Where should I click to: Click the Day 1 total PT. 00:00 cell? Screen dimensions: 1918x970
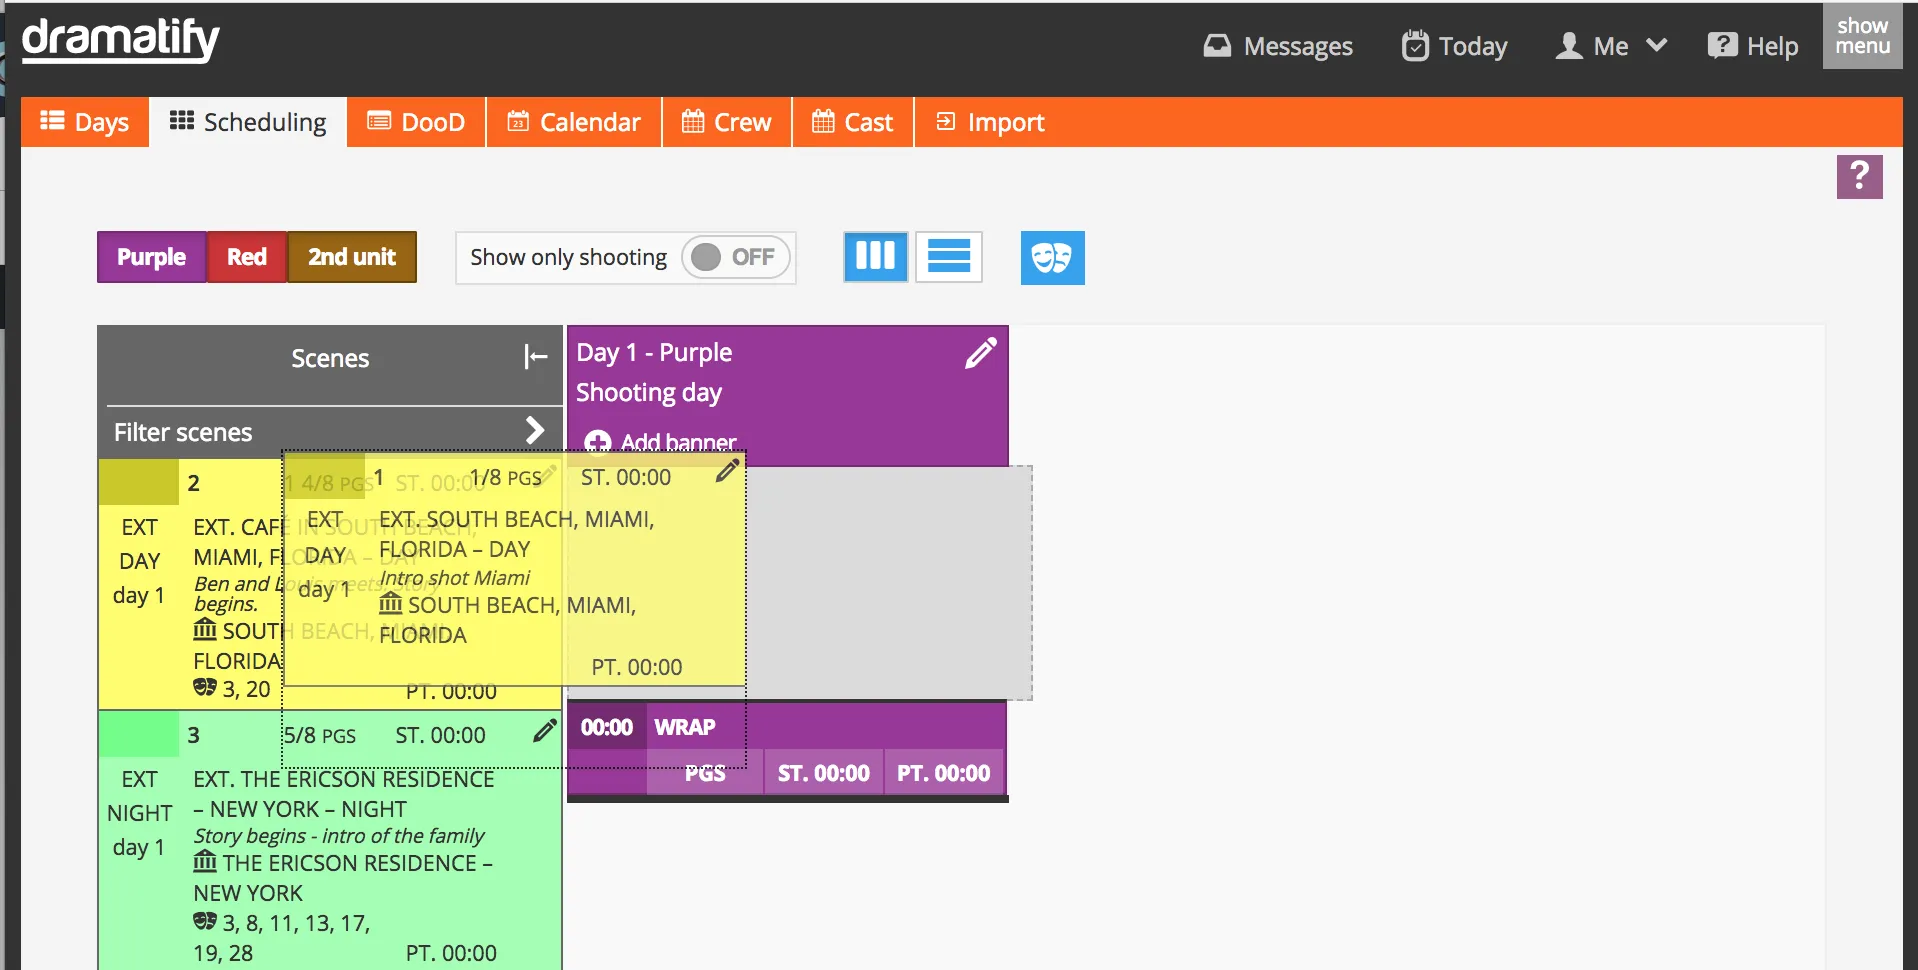pos(943,773)
